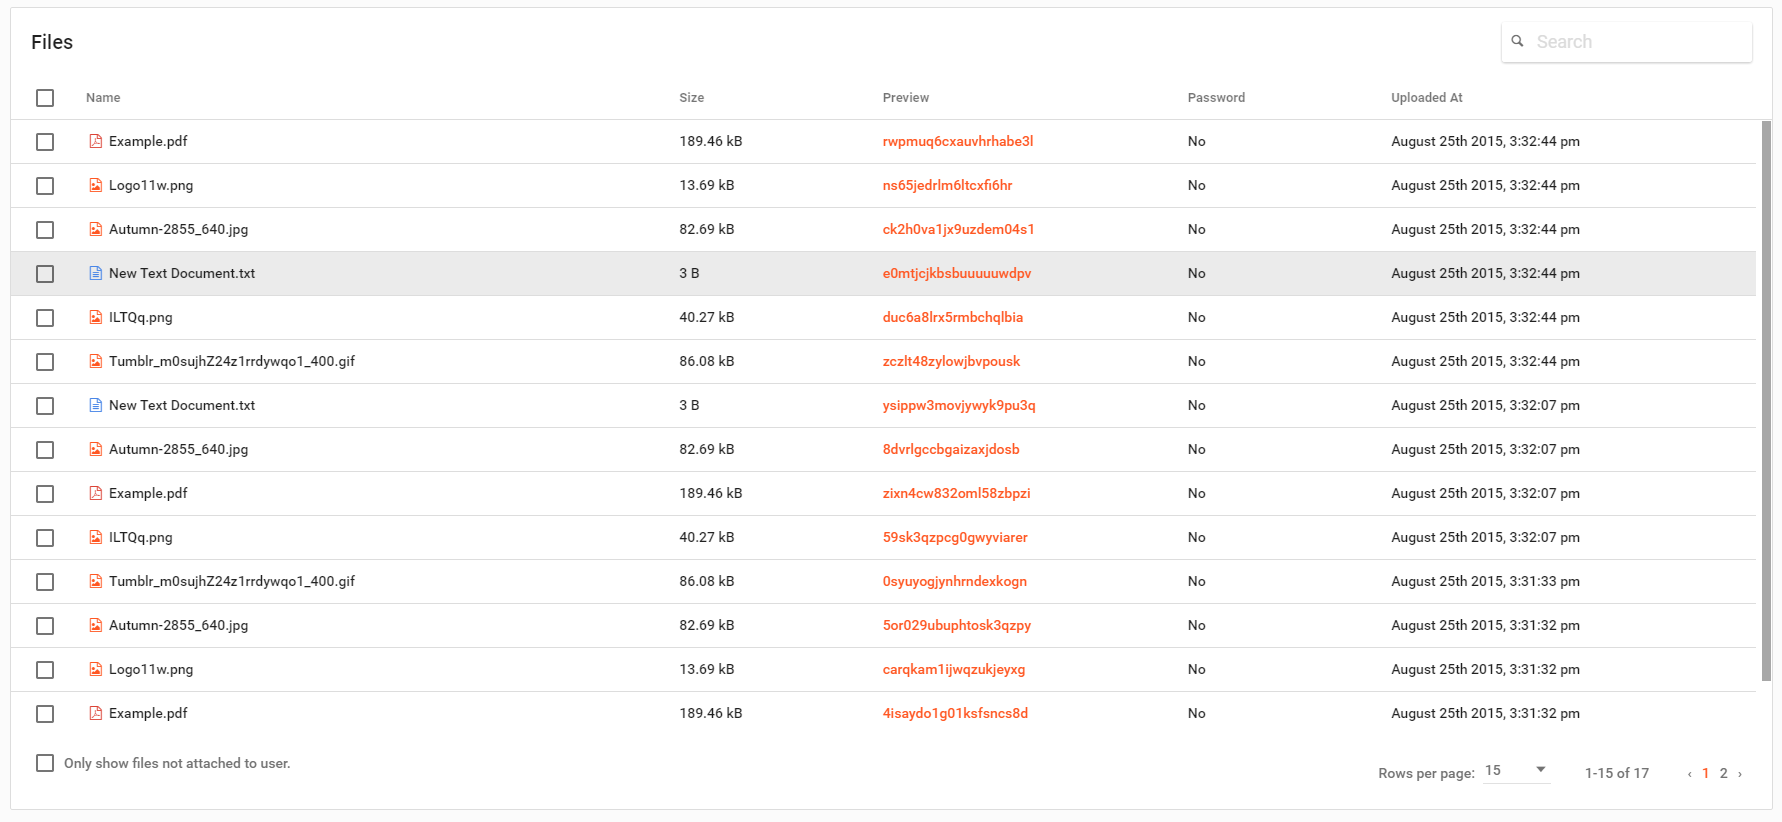
Task: Check the box for the 40.27 kB ILTQq.png uploaded 3:32:44 pm
Action: (x=45, y=317)
